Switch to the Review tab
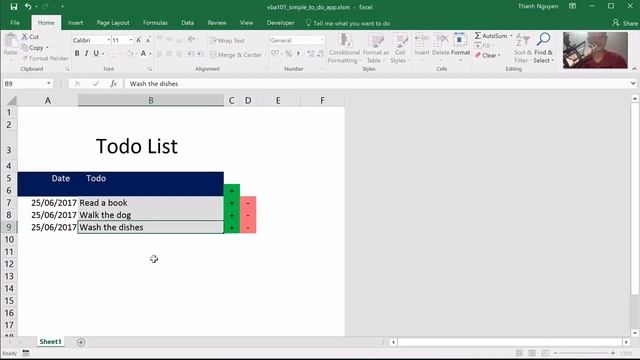The width and height of the screenshot is (640, 360). click(217, 23)
